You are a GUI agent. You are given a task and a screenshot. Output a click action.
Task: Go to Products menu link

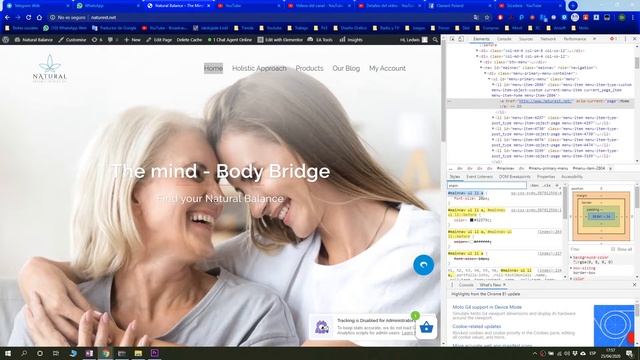[309, 69]
